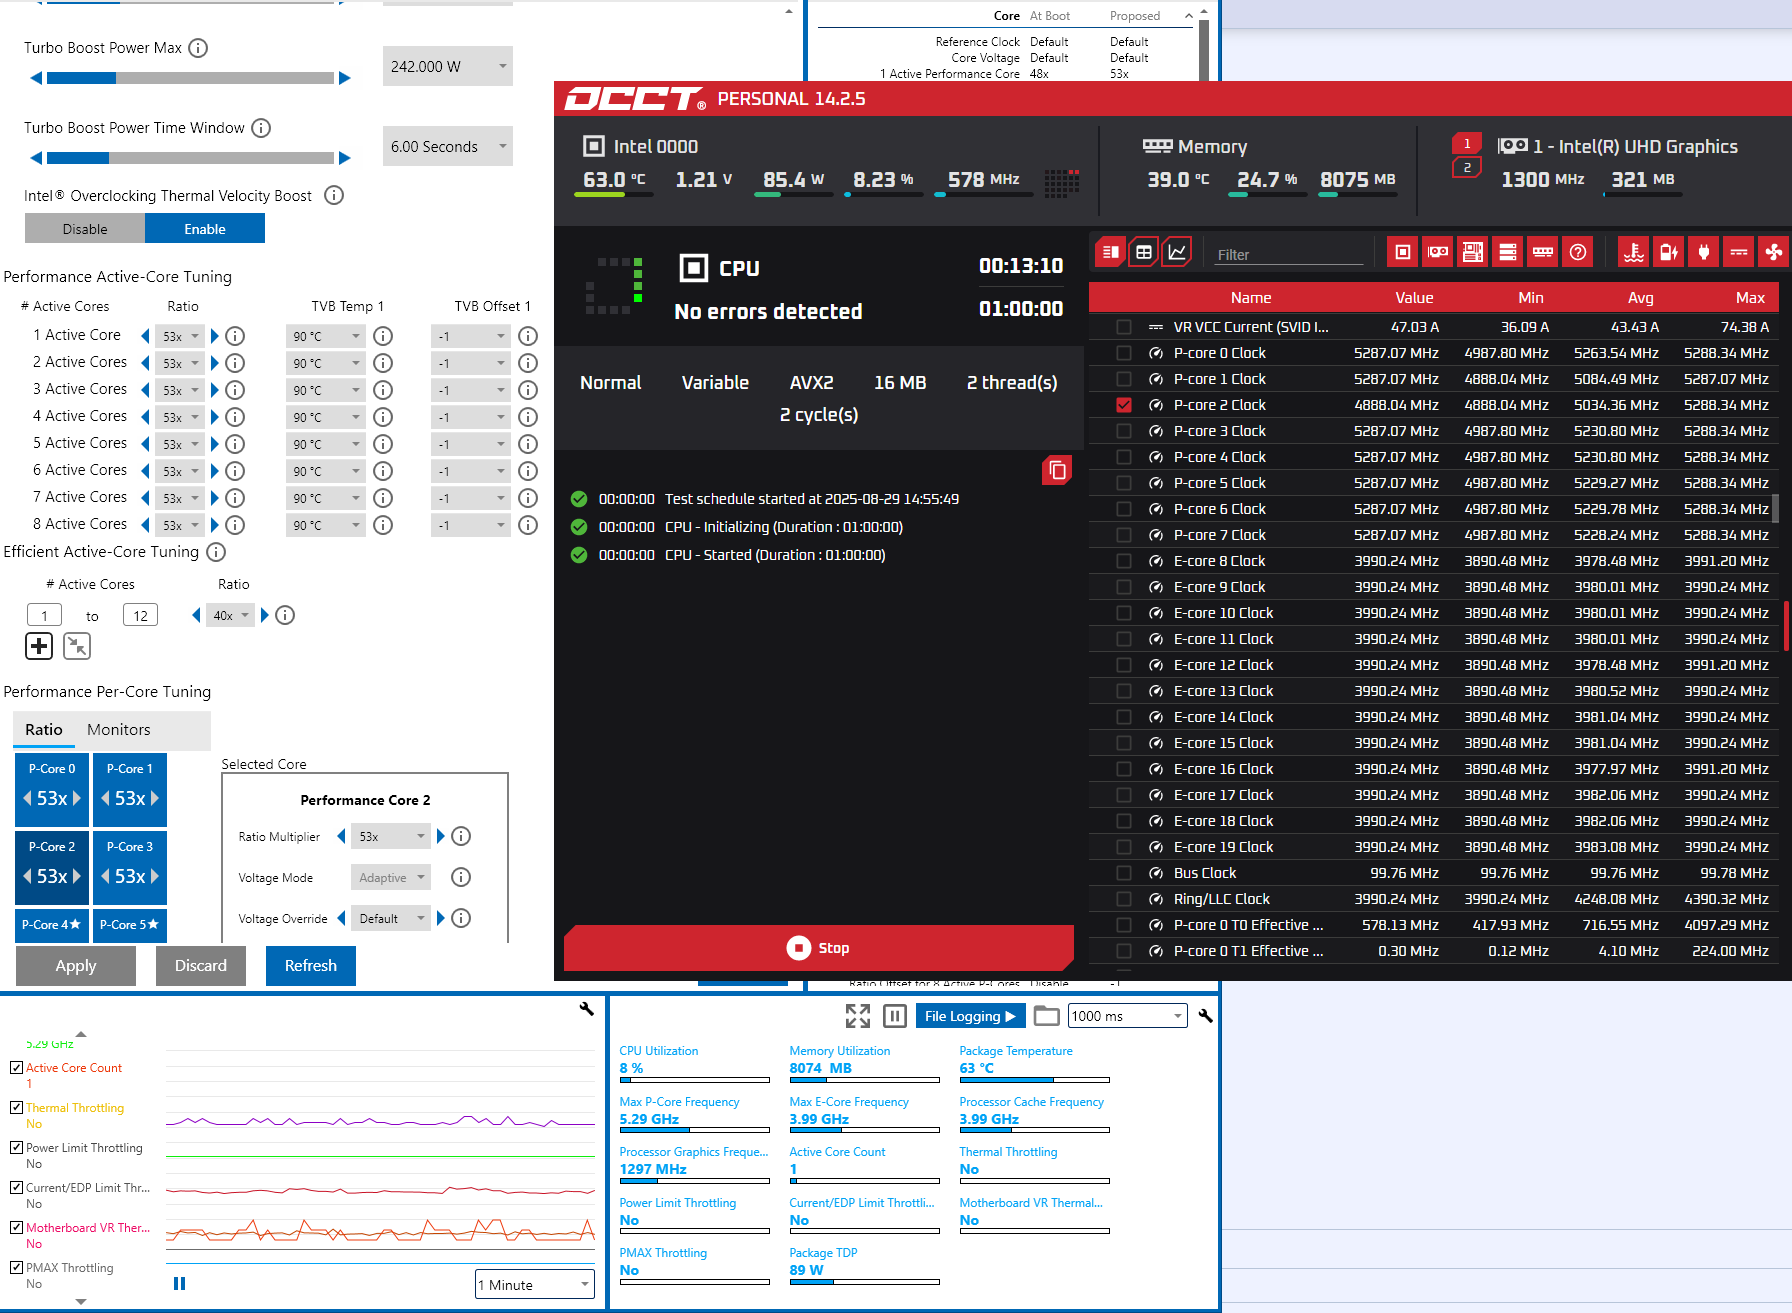Open the Voltage Override Default dropdown

(x=391, y=918)
